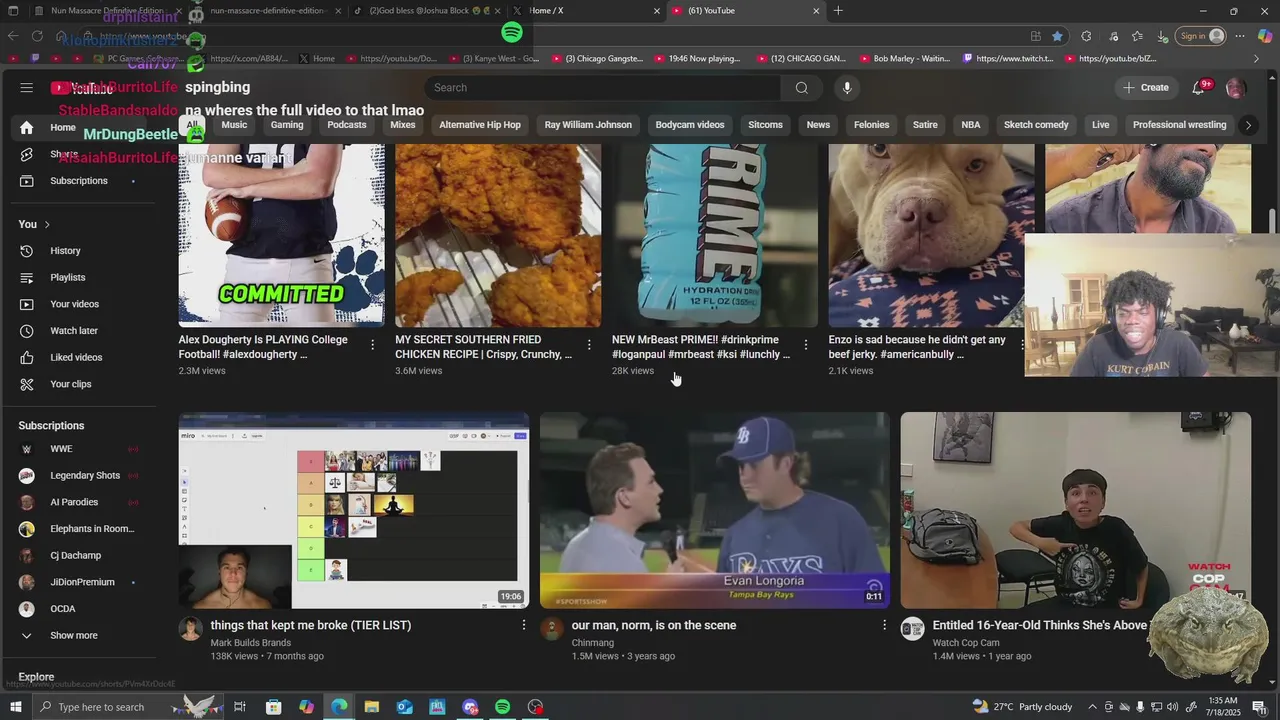Open options for fried chicken recipe short
Viewport: 1280px width, 720px height.
tap(589, 345)
